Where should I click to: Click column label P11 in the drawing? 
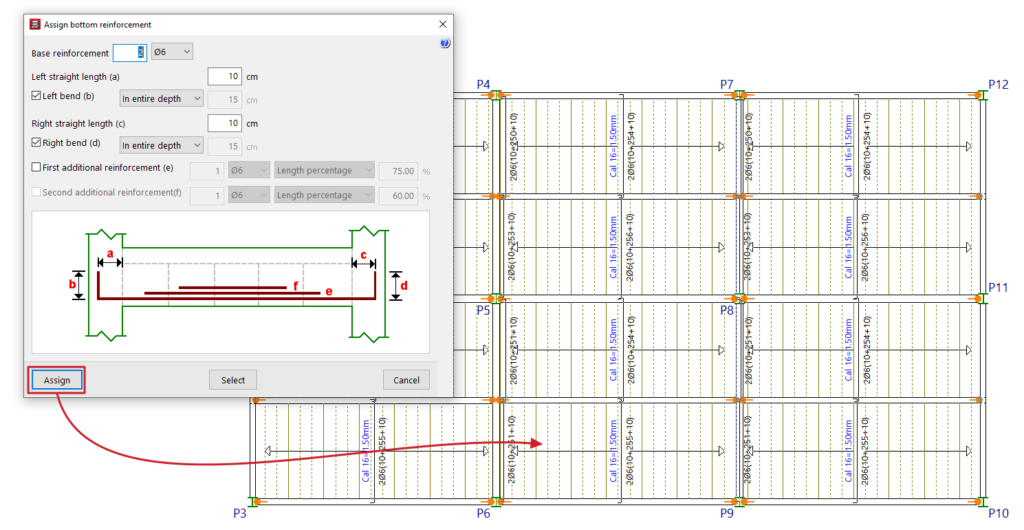998,287
